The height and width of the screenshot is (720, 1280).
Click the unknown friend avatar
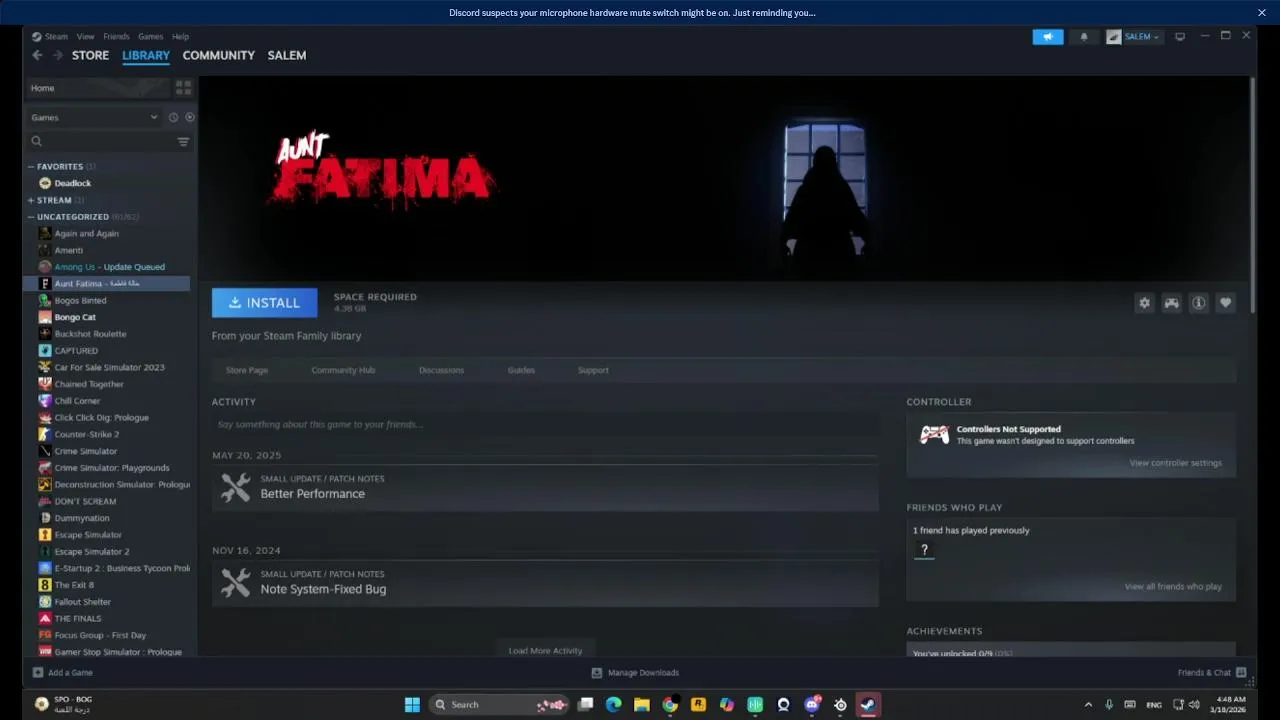[x=924, y=550]
